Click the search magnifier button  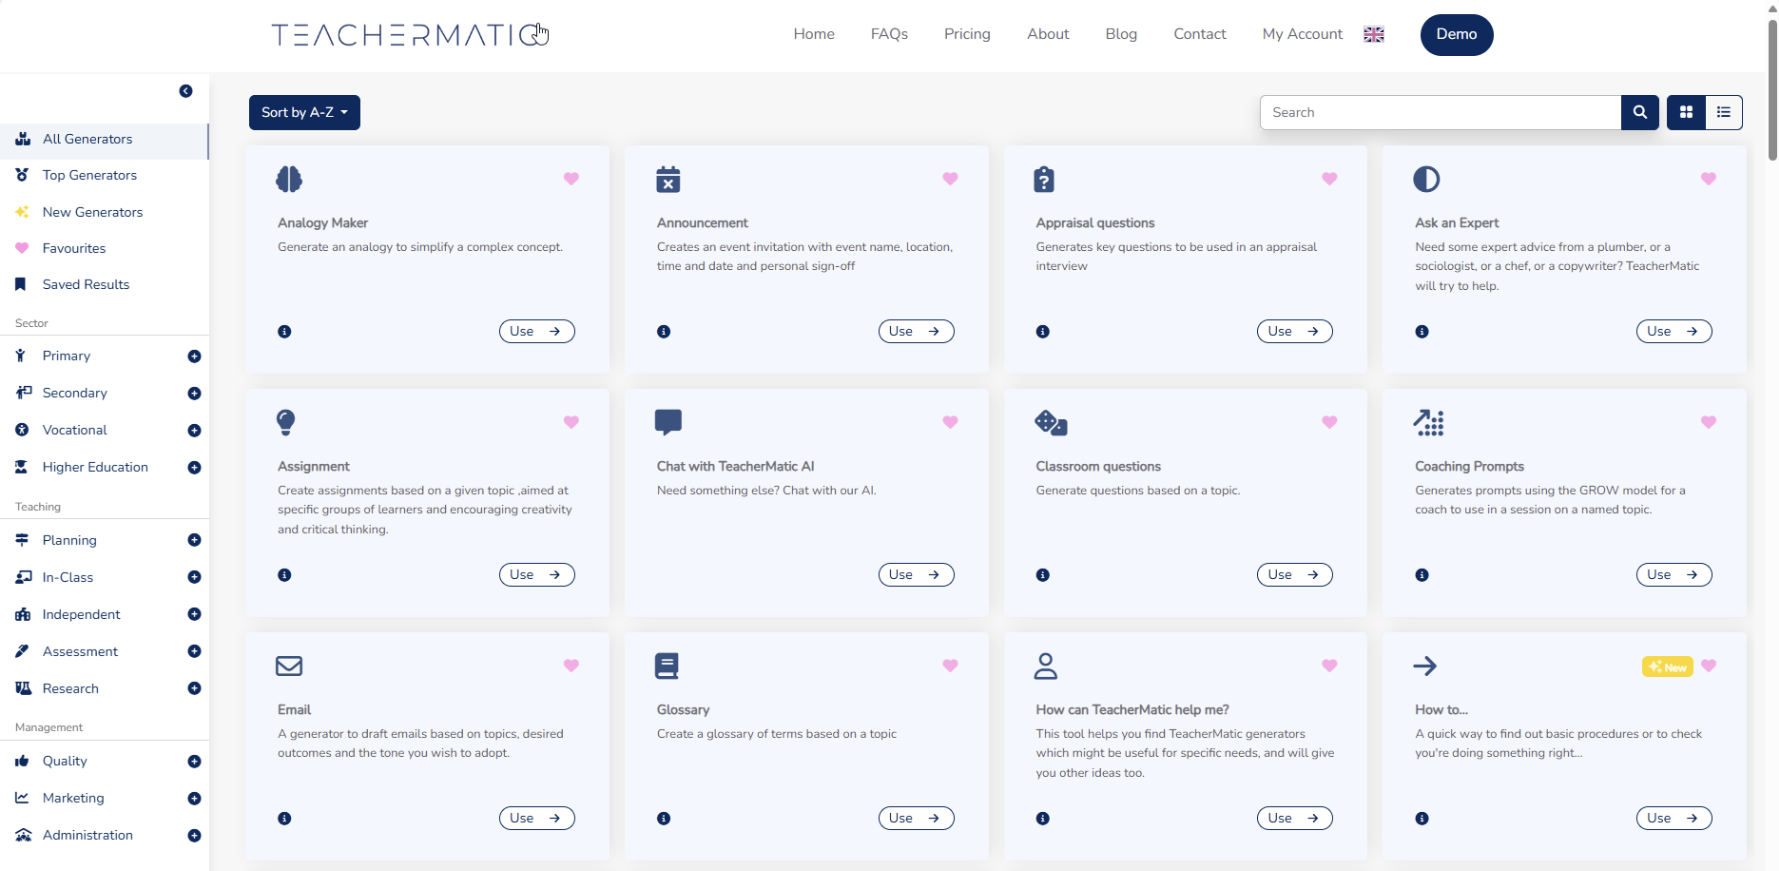[1640, 112]
